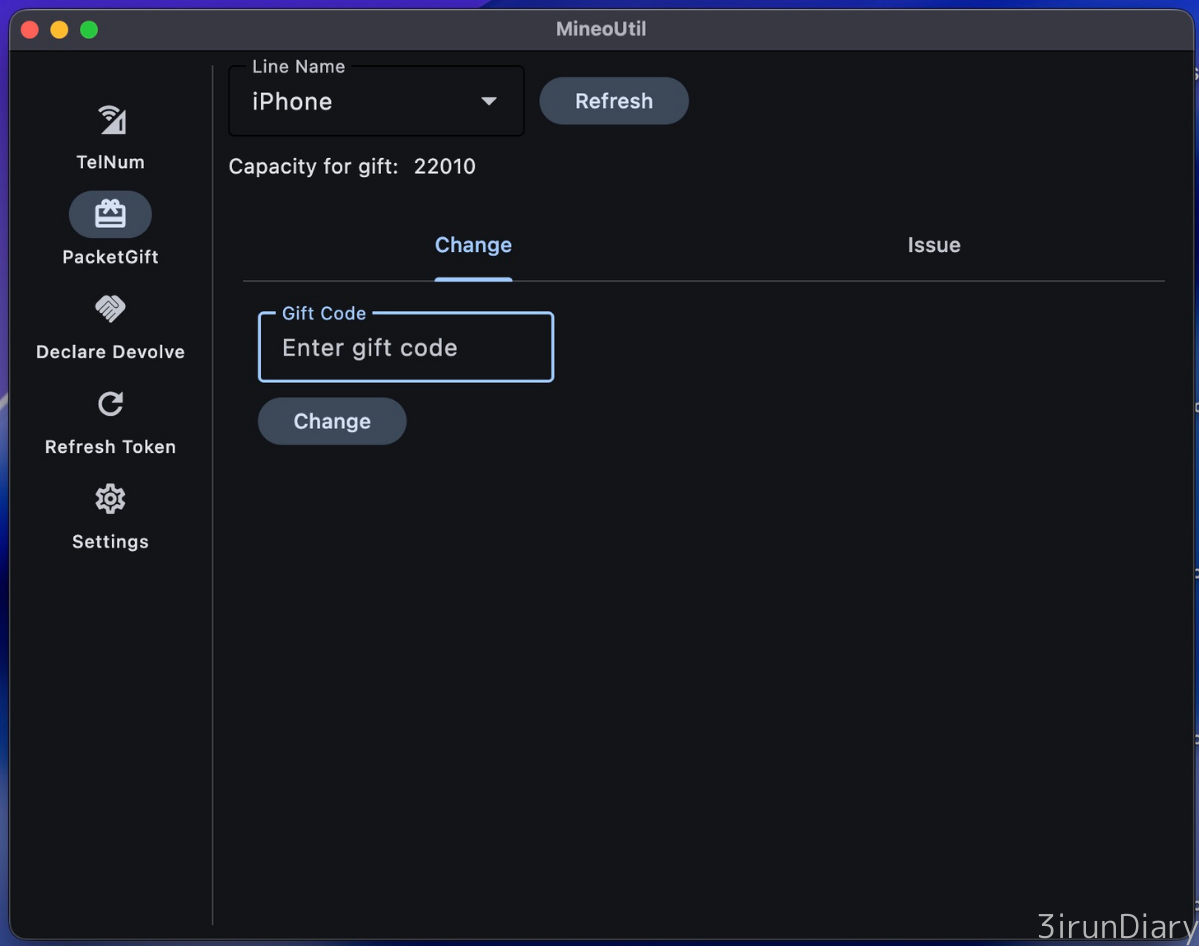Switch to the Issue tab
Screen dimensions: 1200x946
click(x=933, y=246)
